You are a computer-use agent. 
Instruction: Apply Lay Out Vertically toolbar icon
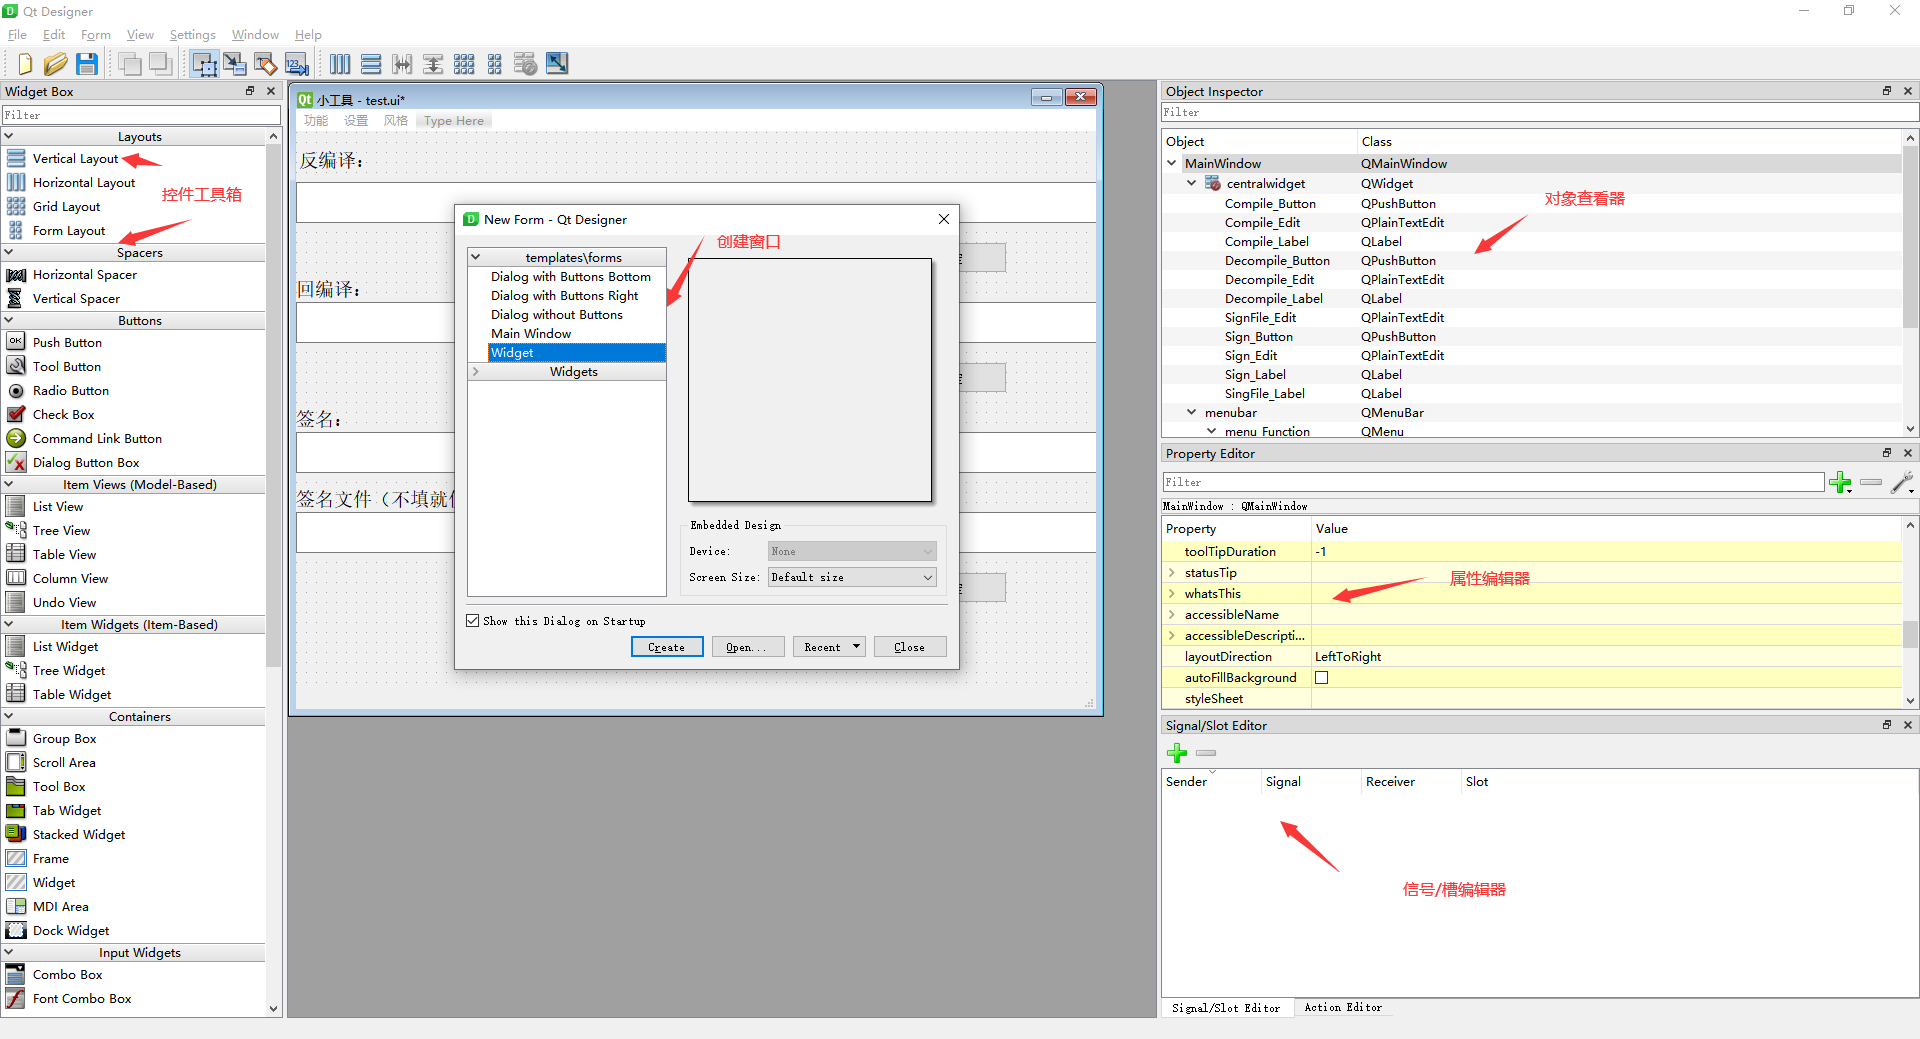371,64
